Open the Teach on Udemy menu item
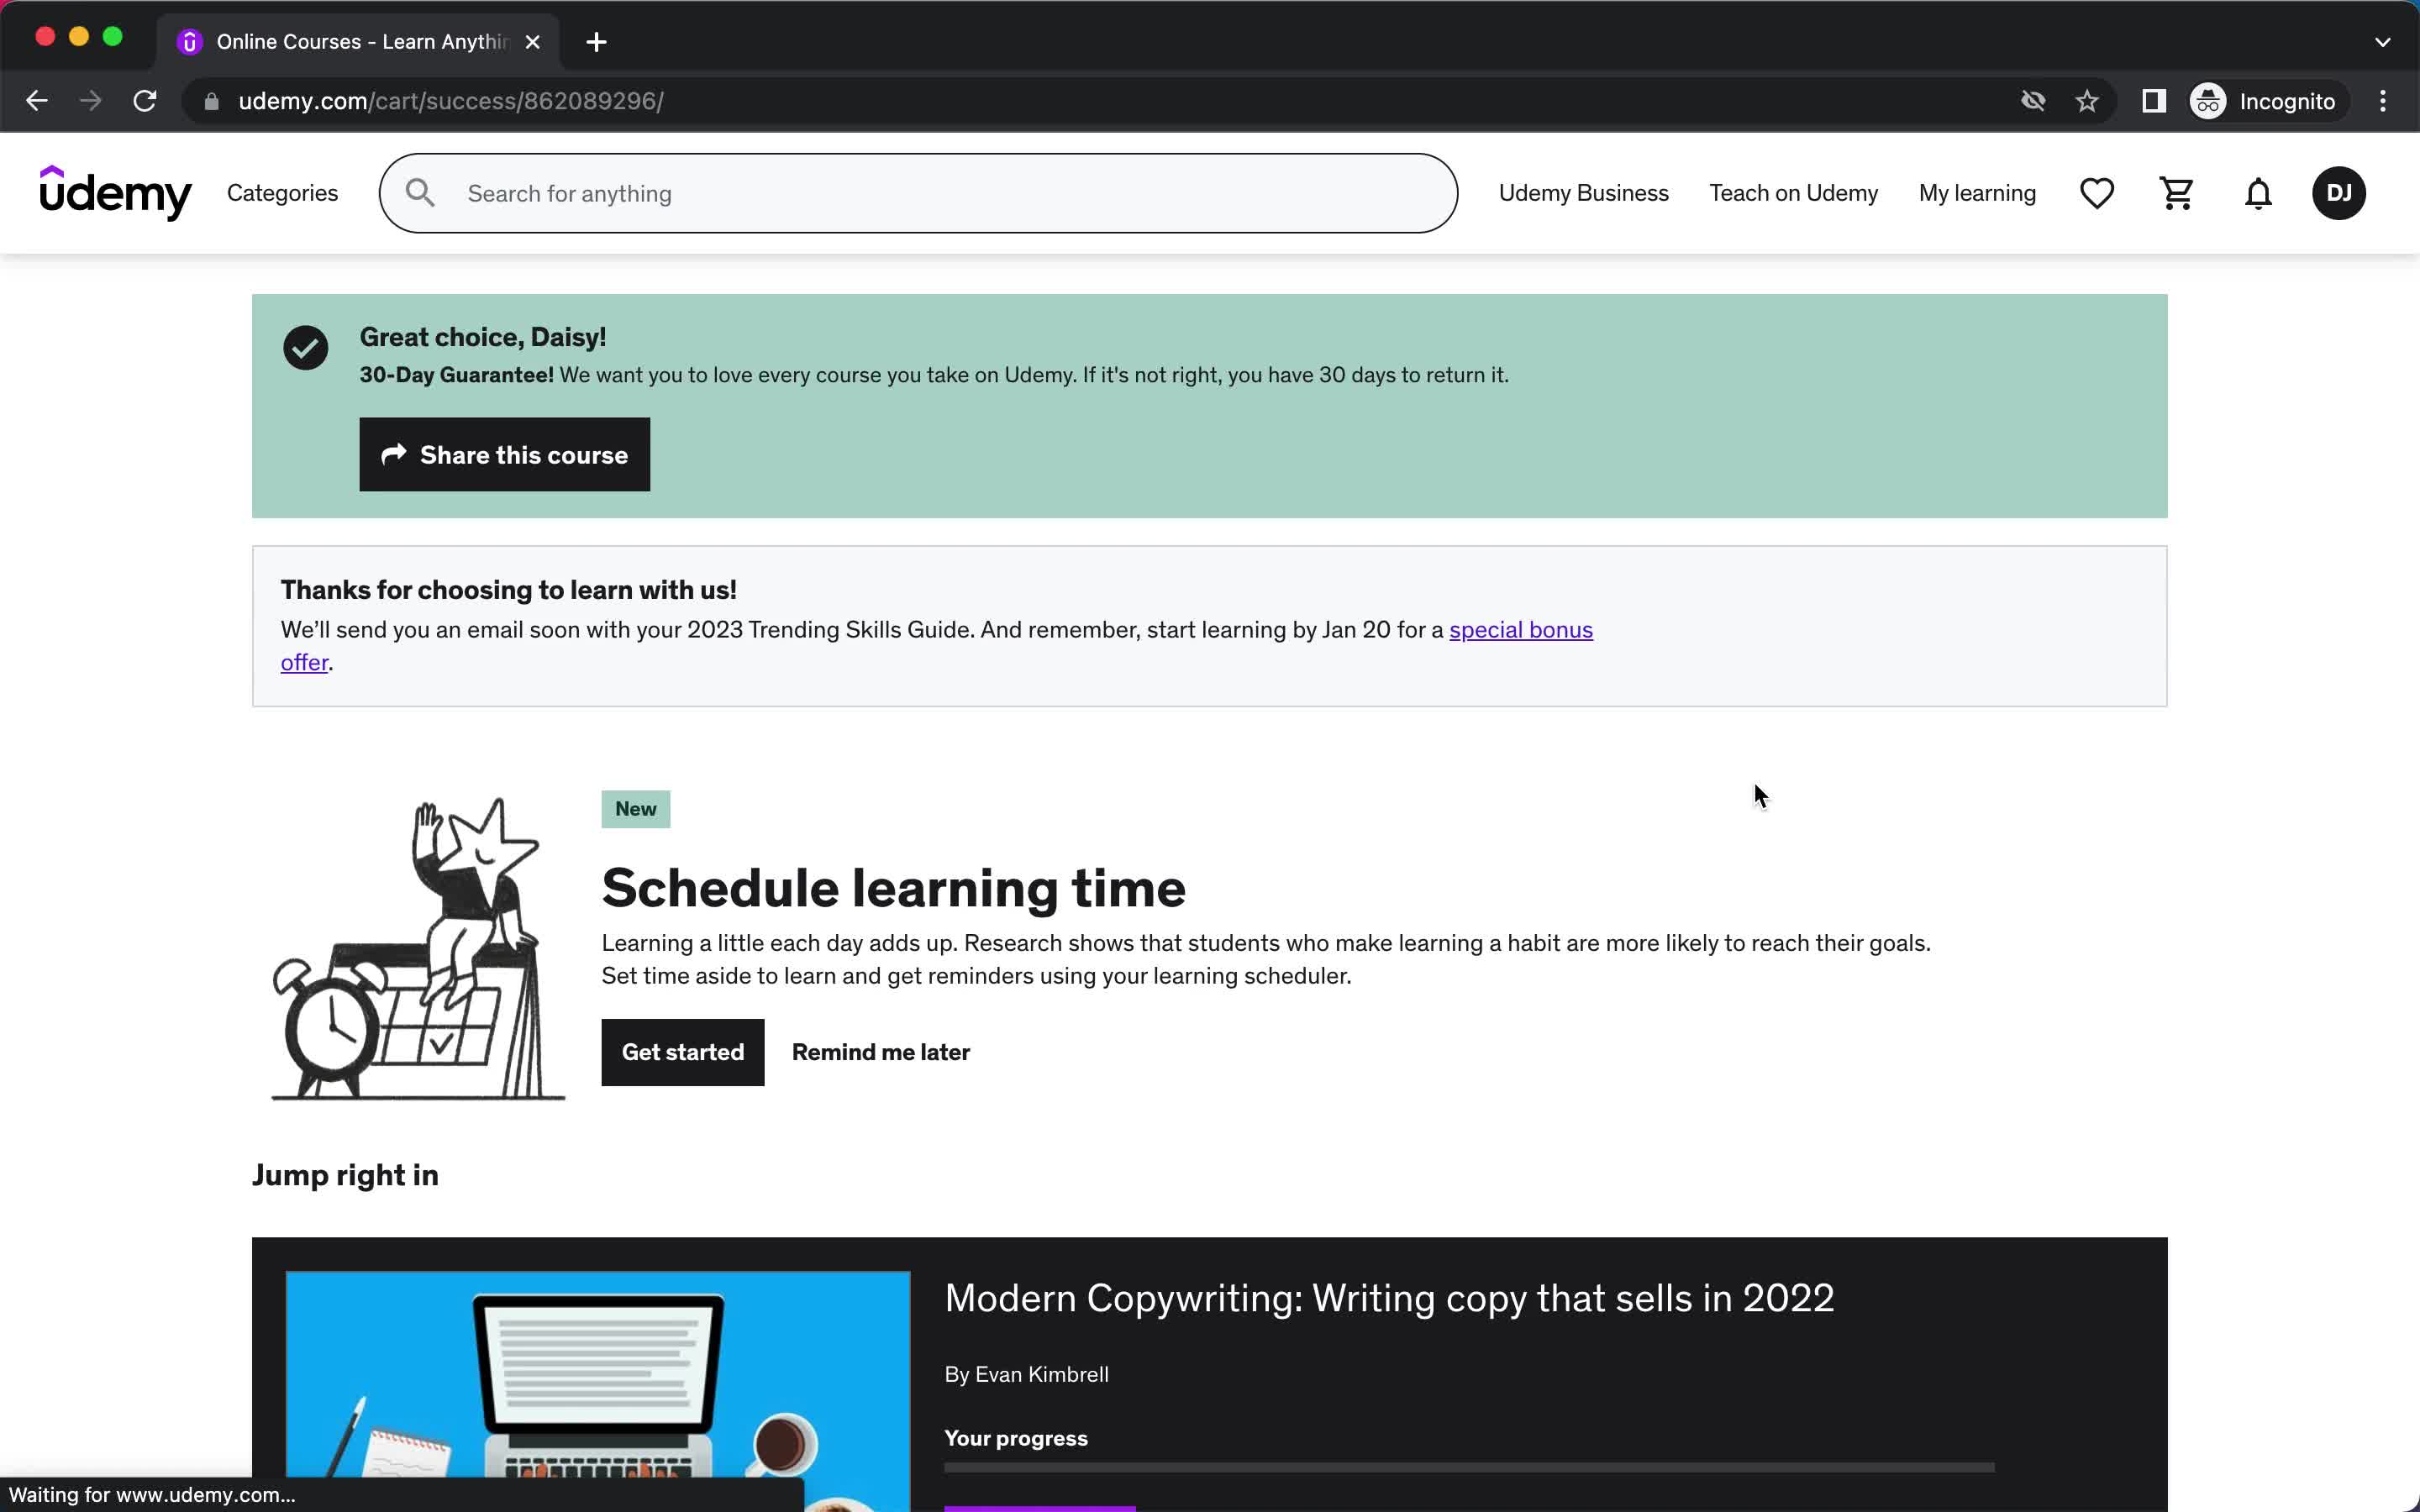The image size is (2420, 1512). [x=1793, y=192]
